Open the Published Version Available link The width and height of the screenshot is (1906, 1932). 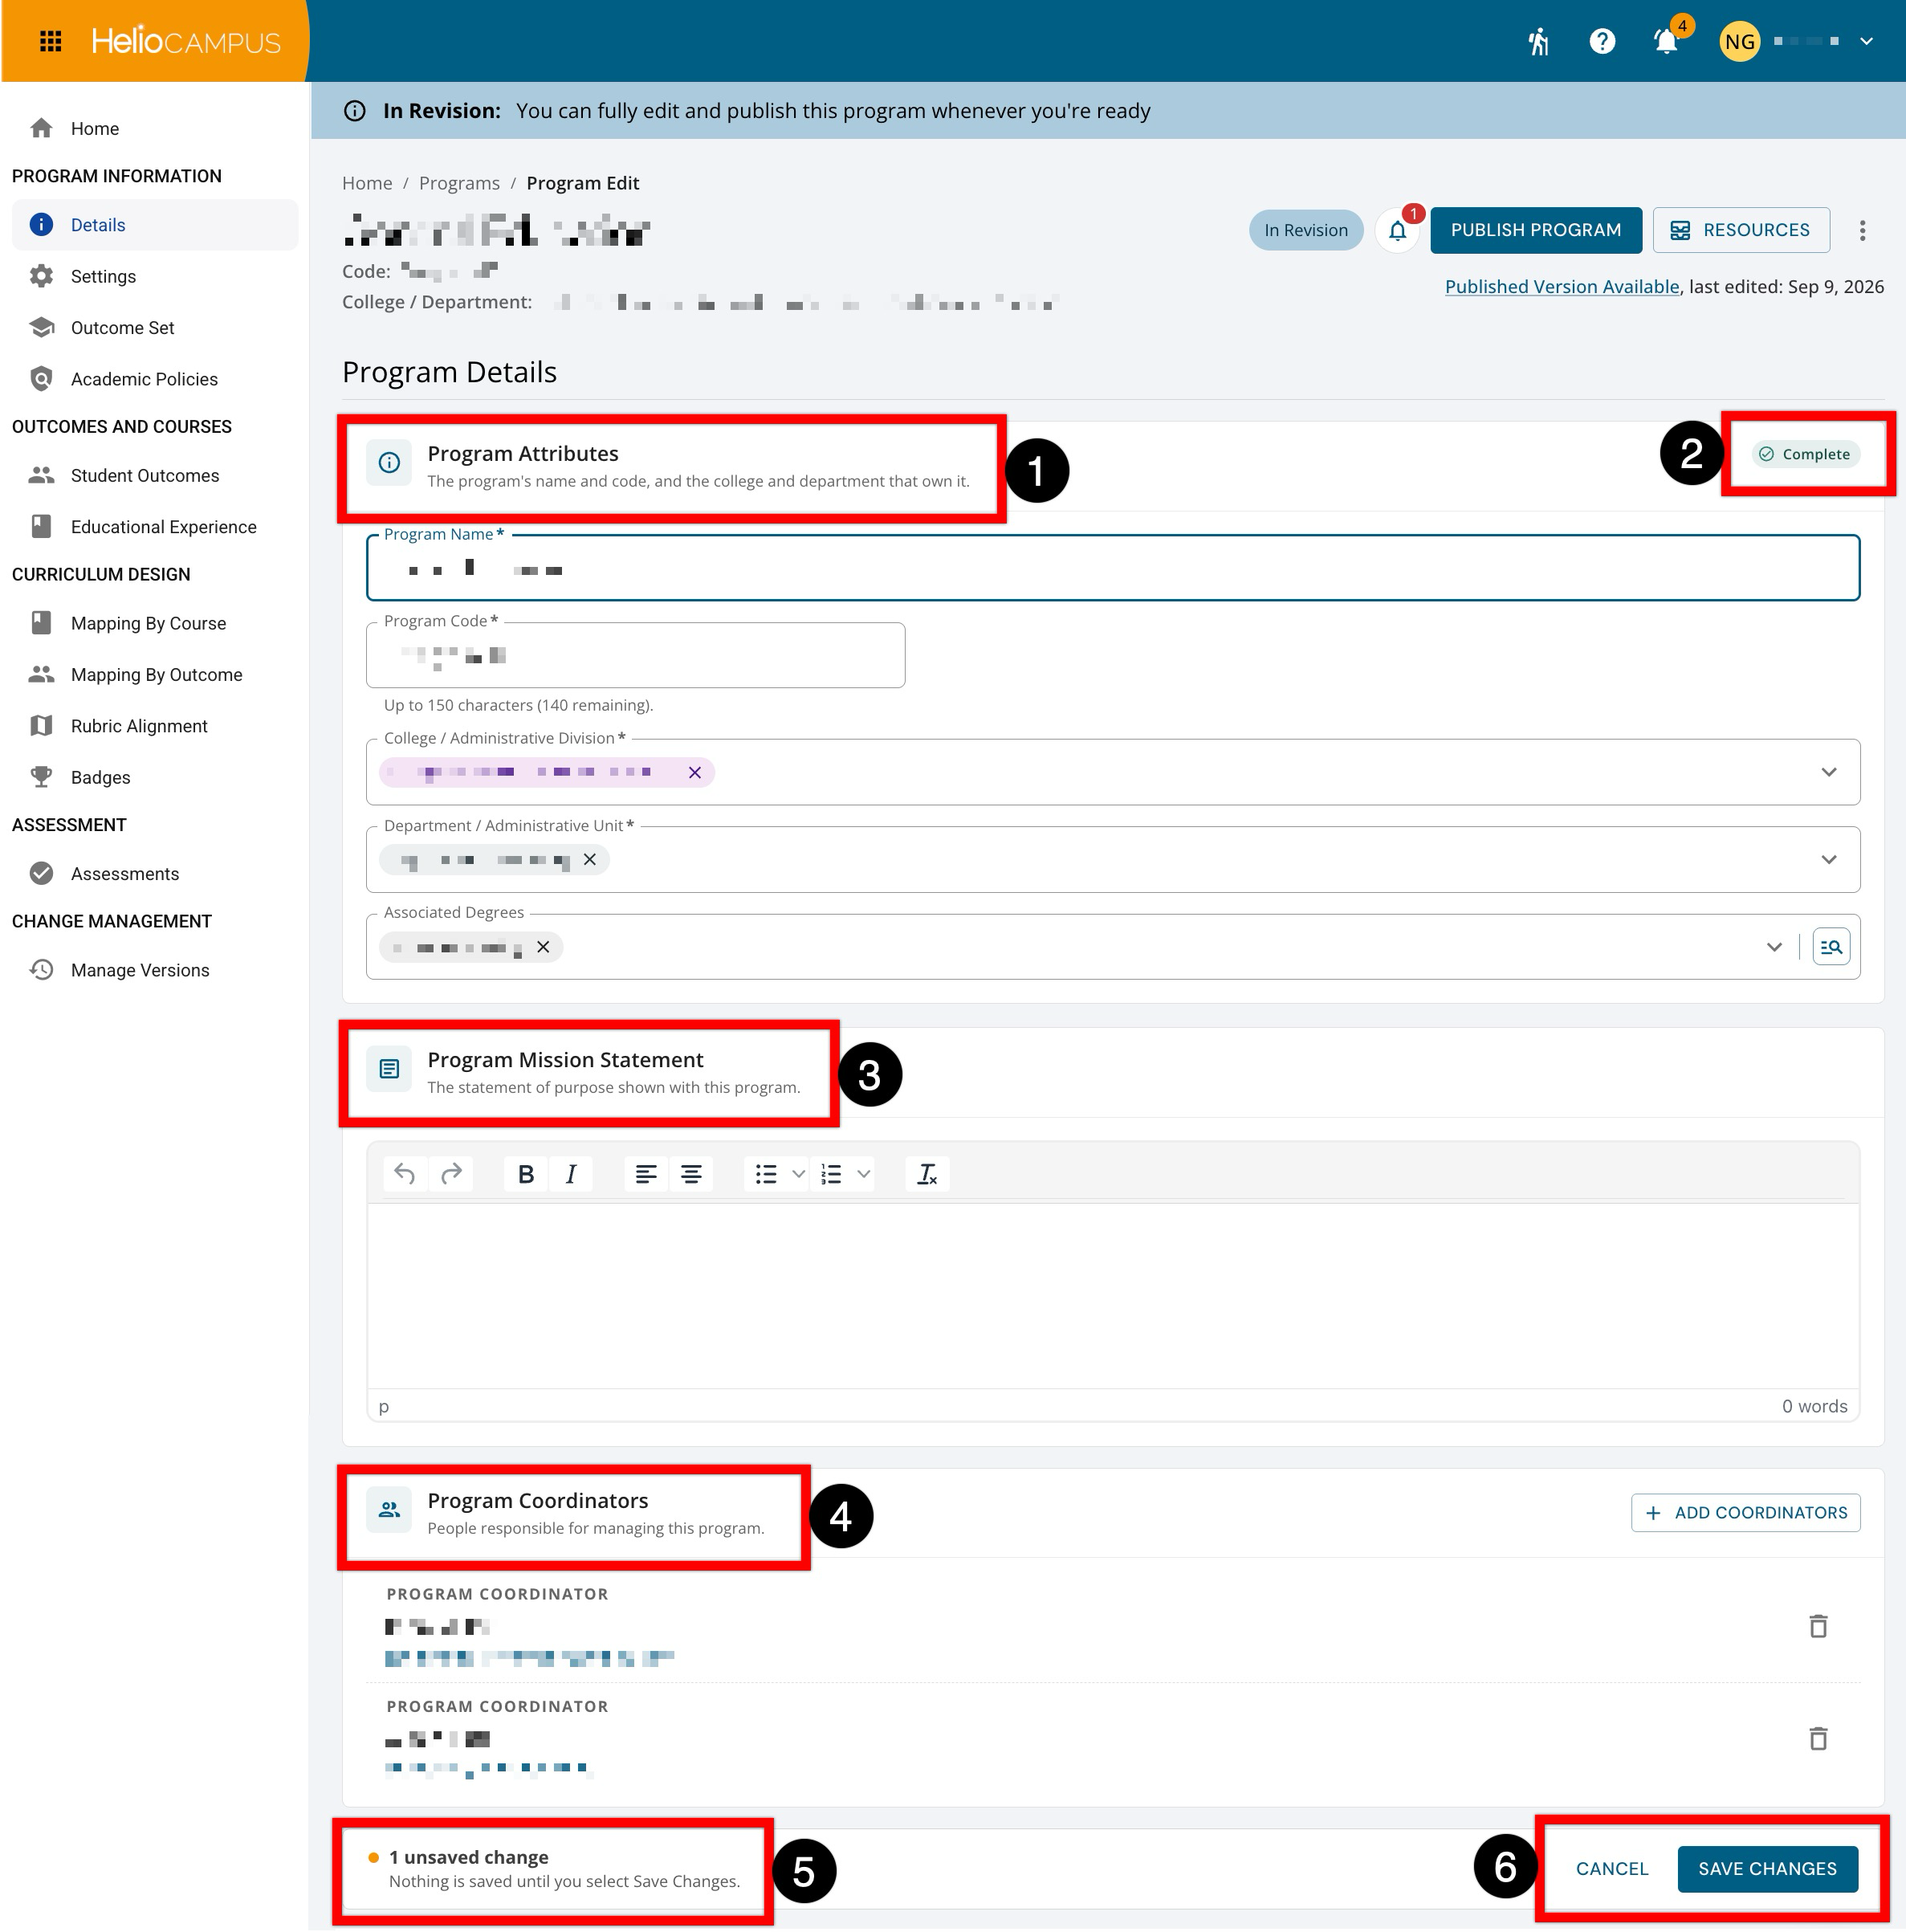point(1561,287)
